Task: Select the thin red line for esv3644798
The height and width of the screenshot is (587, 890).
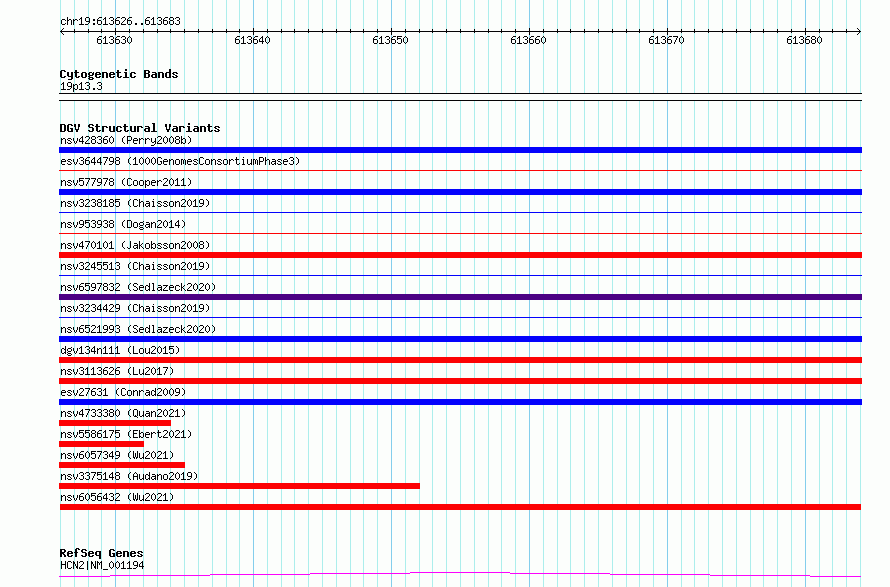Action: tap(460, 170)
